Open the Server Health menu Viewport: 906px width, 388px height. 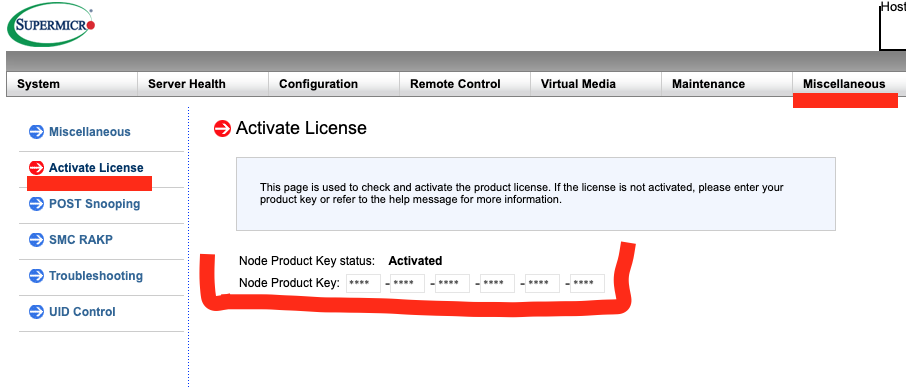(203, 84)
